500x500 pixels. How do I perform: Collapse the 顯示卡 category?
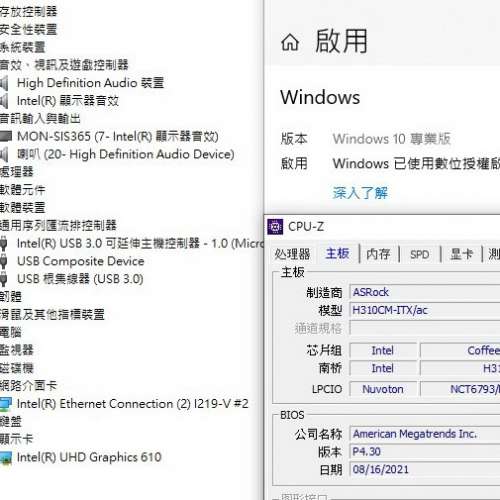17,439
